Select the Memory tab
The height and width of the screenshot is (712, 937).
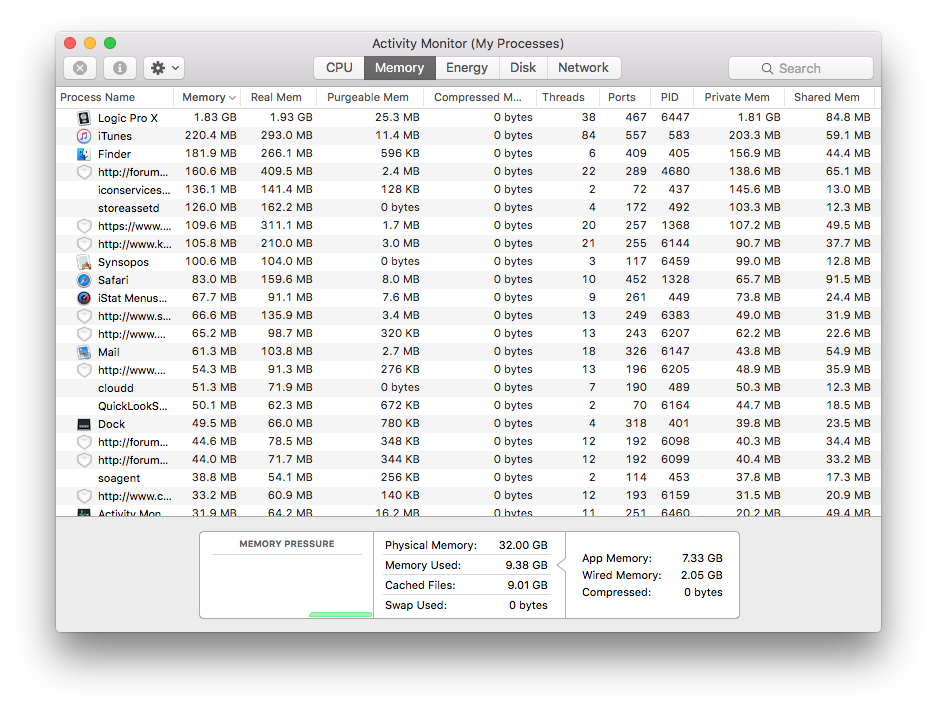(x=400, y=68)
